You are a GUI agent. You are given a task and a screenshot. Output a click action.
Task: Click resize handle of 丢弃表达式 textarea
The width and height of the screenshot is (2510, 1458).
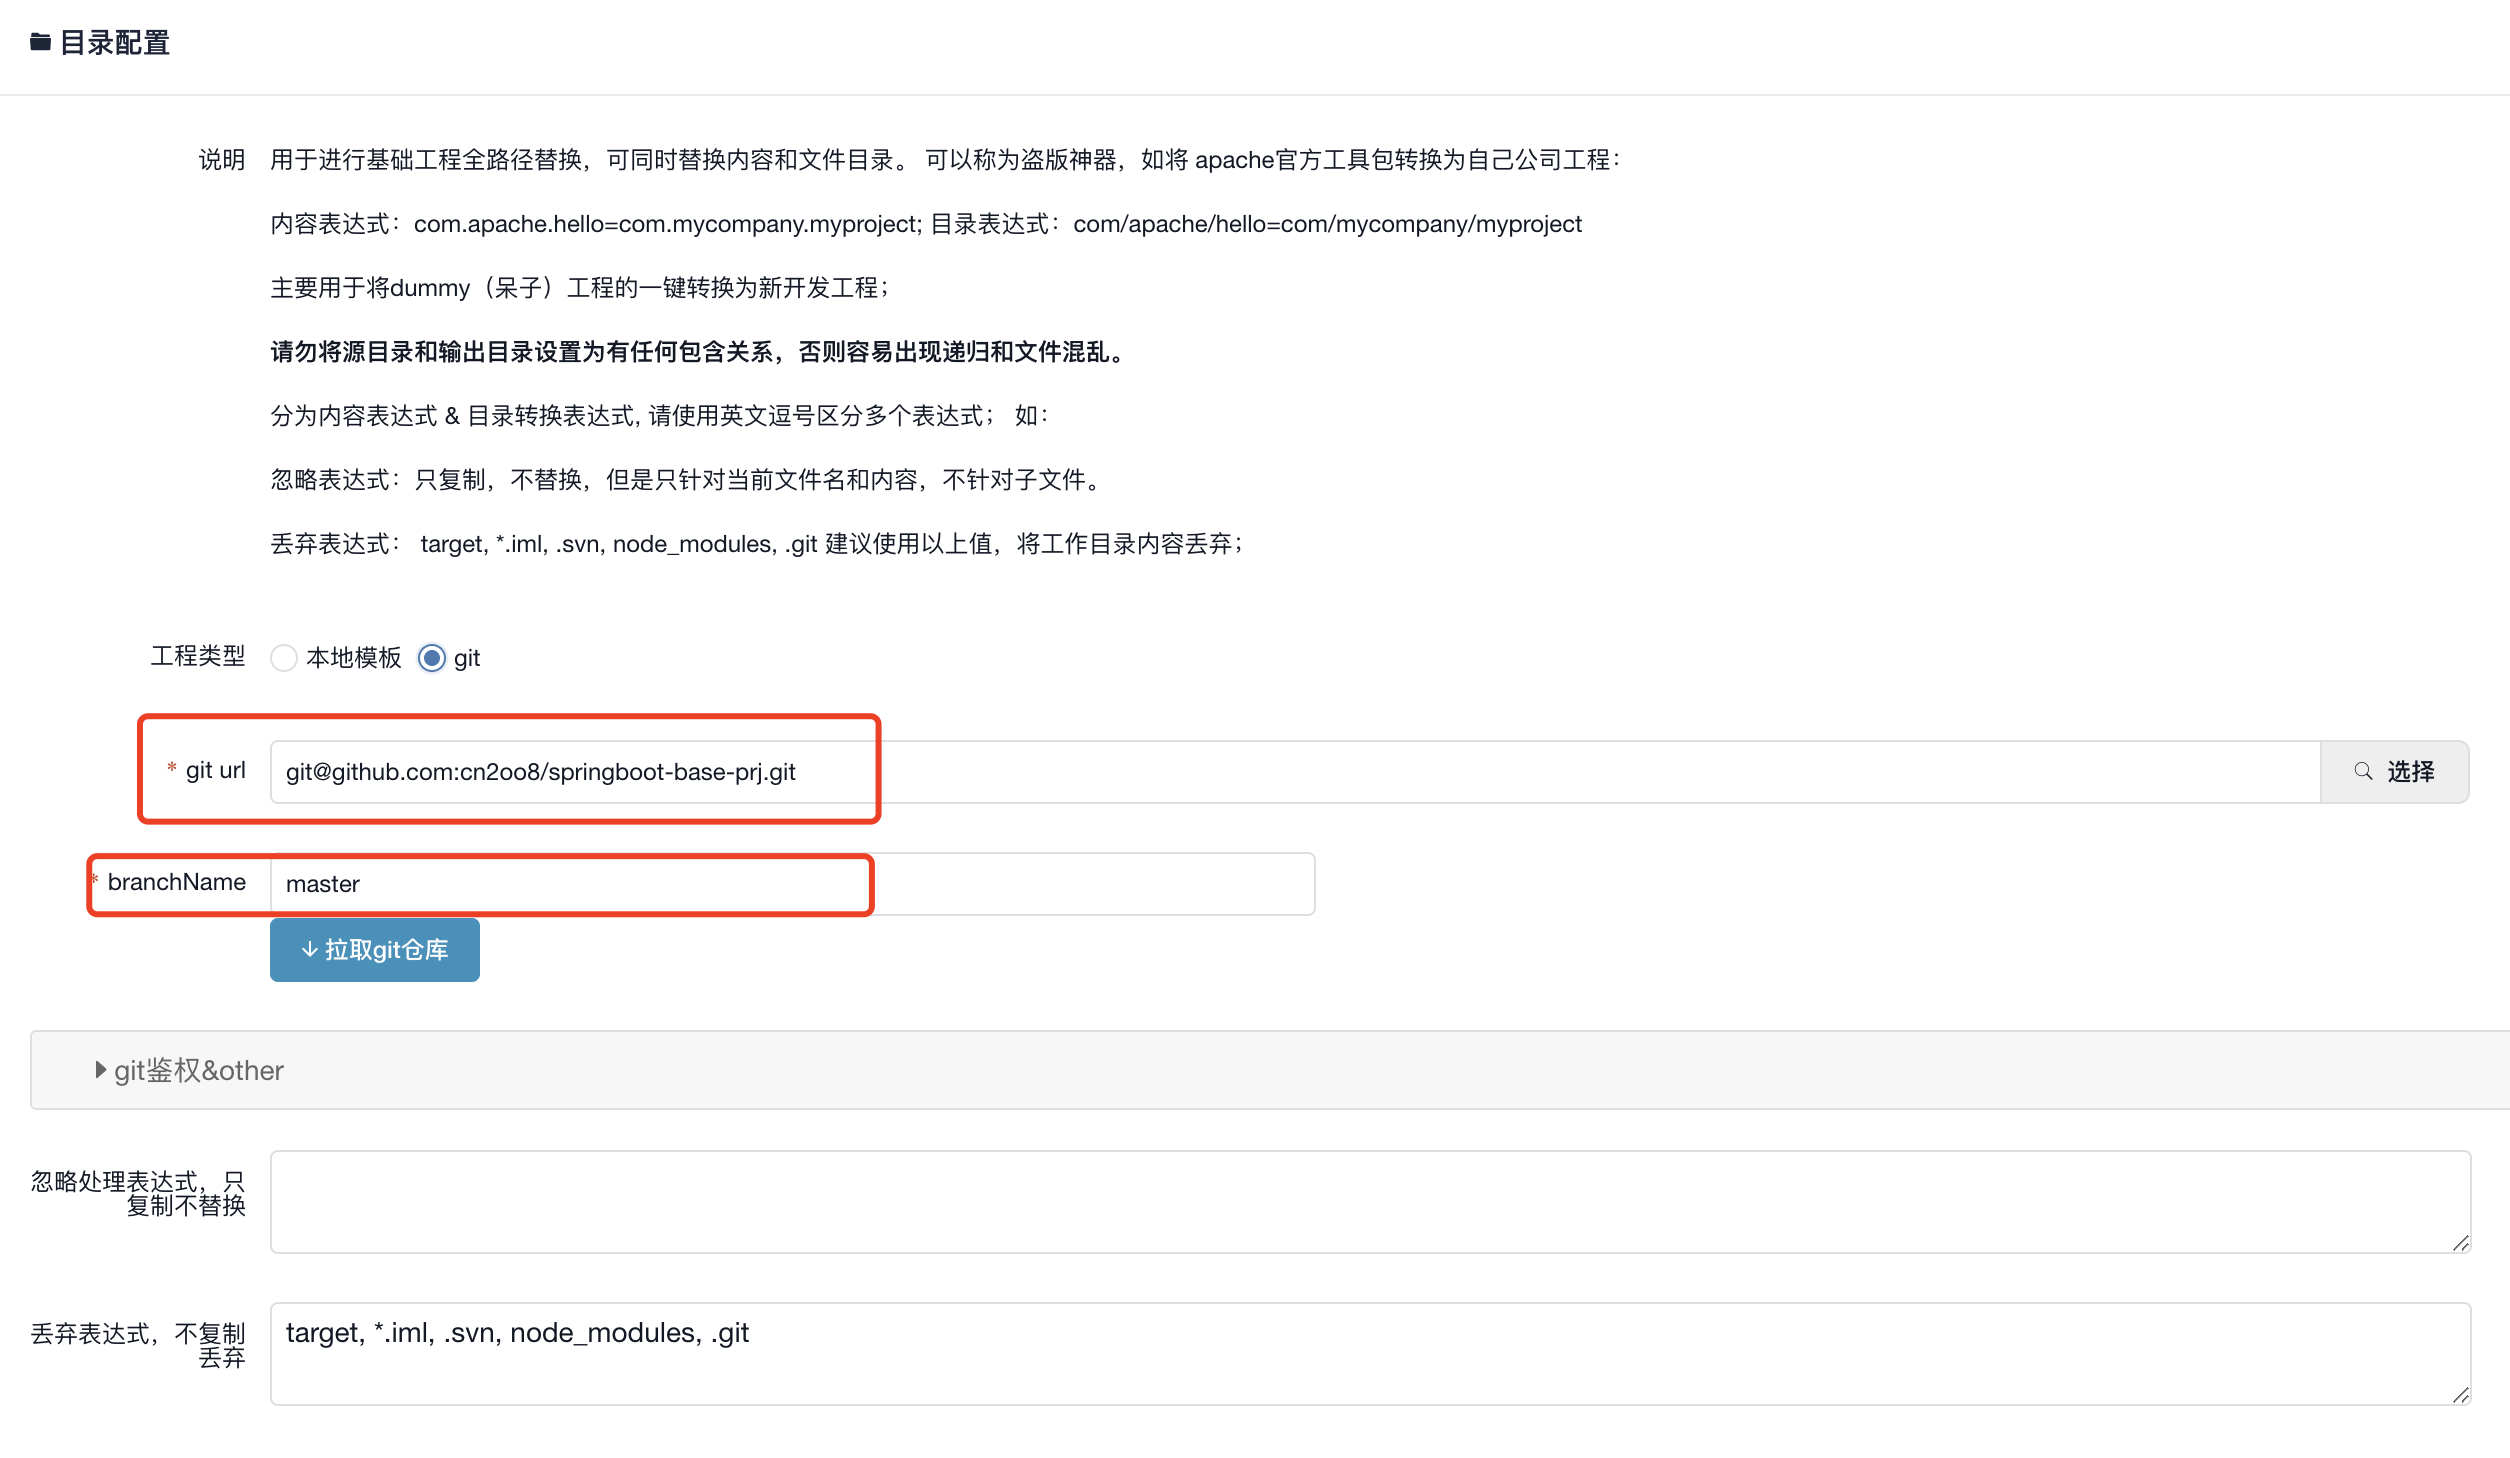2461,1395
